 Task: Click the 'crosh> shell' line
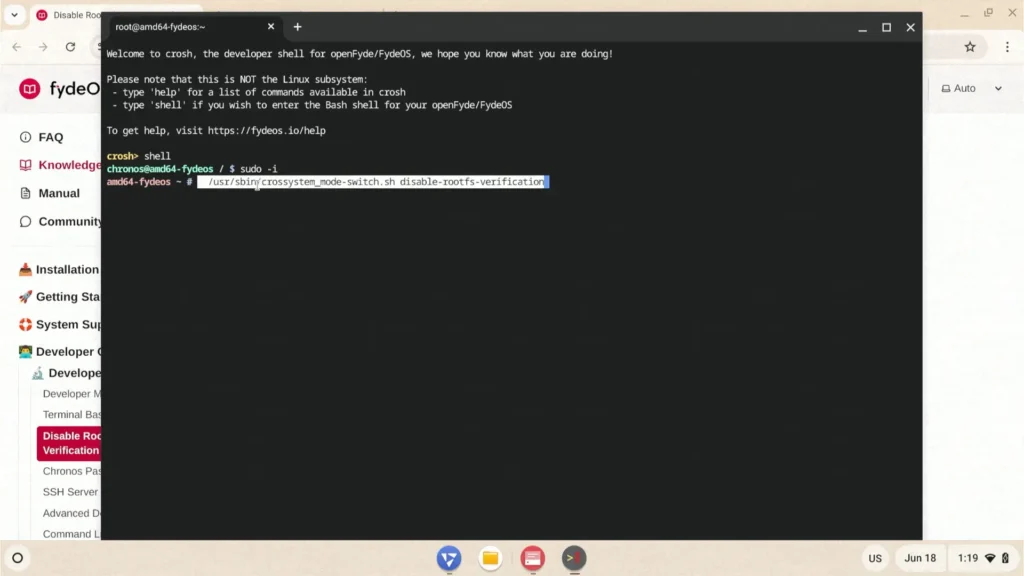pos(138,156)
